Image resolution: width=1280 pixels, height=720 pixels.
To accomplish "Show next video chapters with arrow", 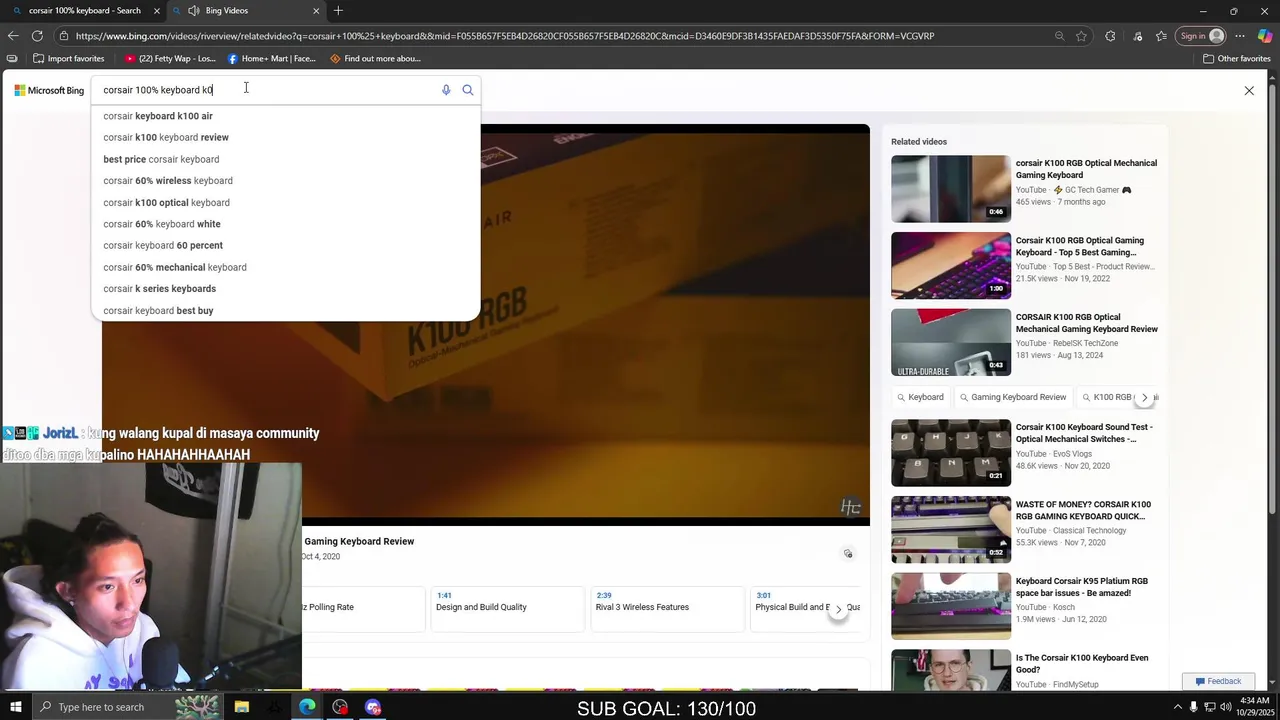I will (x=838, y=609).
